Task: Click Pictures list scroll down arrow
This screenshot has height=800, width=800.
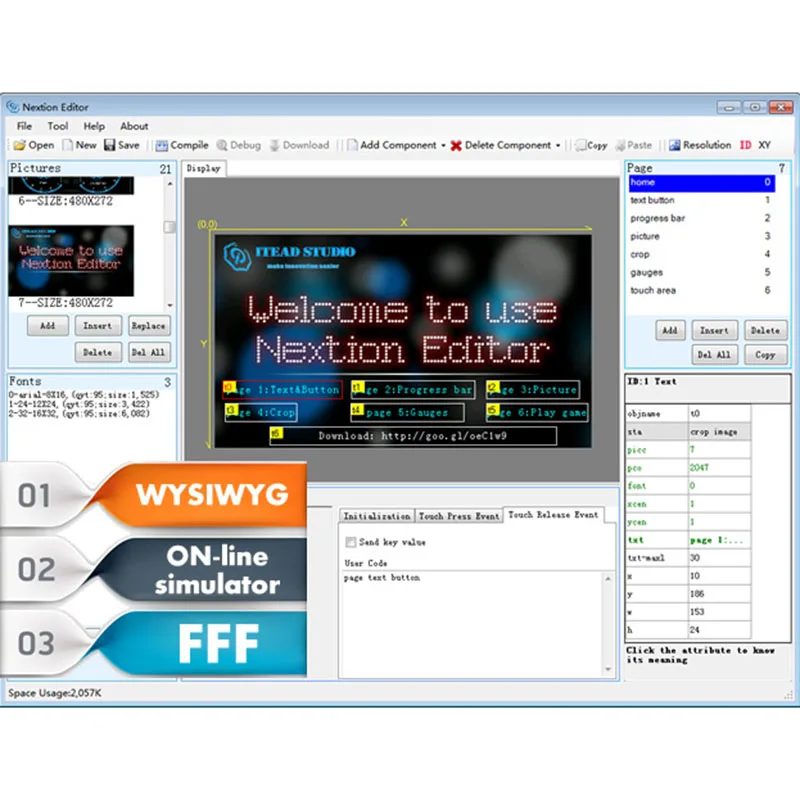Action: 170,305
